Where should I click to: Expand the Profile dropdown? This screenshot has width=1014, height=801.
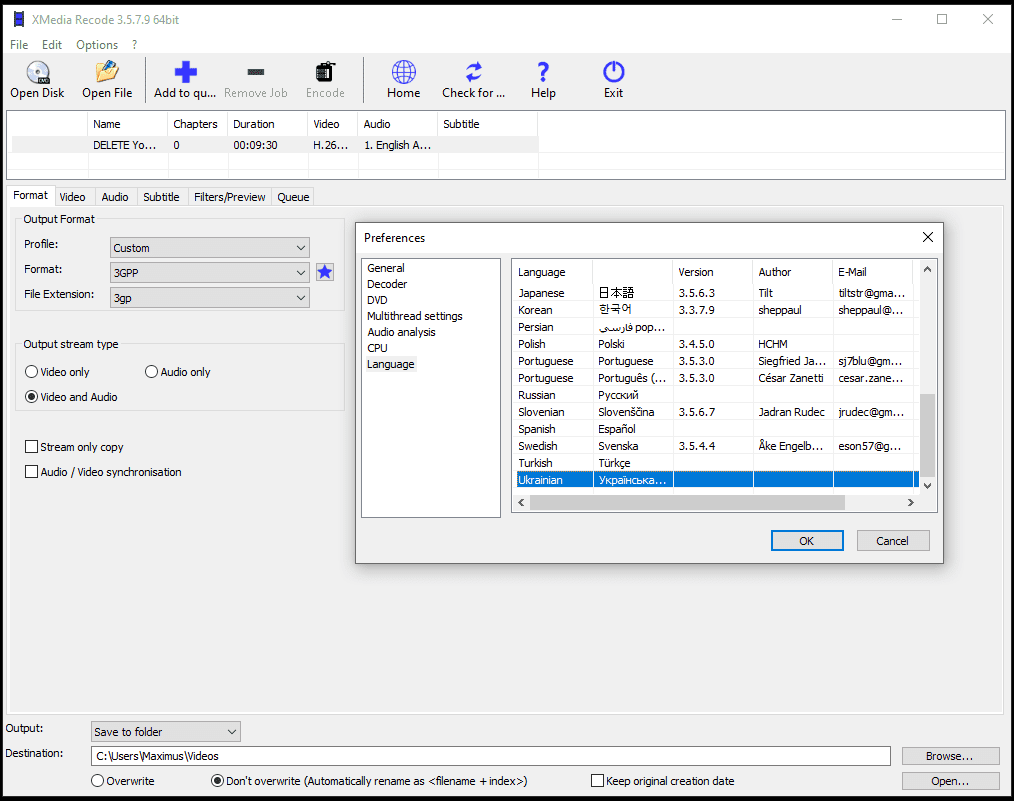[x=210, y=248]
